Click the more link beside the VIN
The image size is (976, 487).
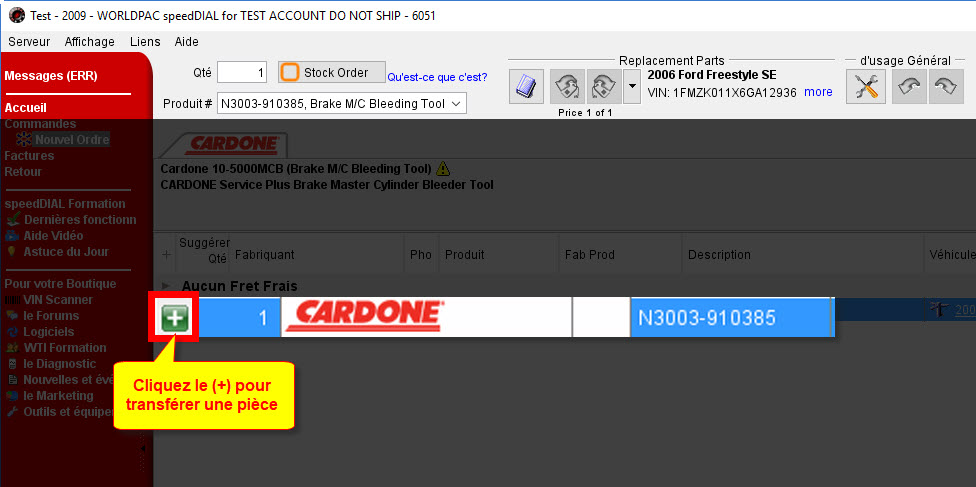pos(818,92)
